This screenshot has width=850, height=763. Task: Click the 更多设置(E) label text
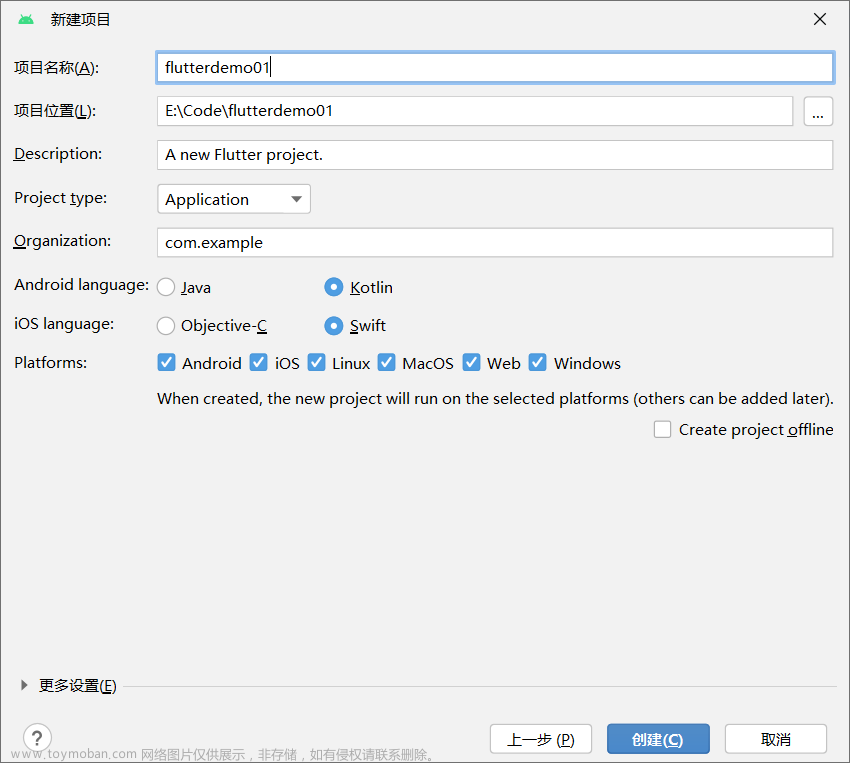pyautogui.click(x=78, y=686)
